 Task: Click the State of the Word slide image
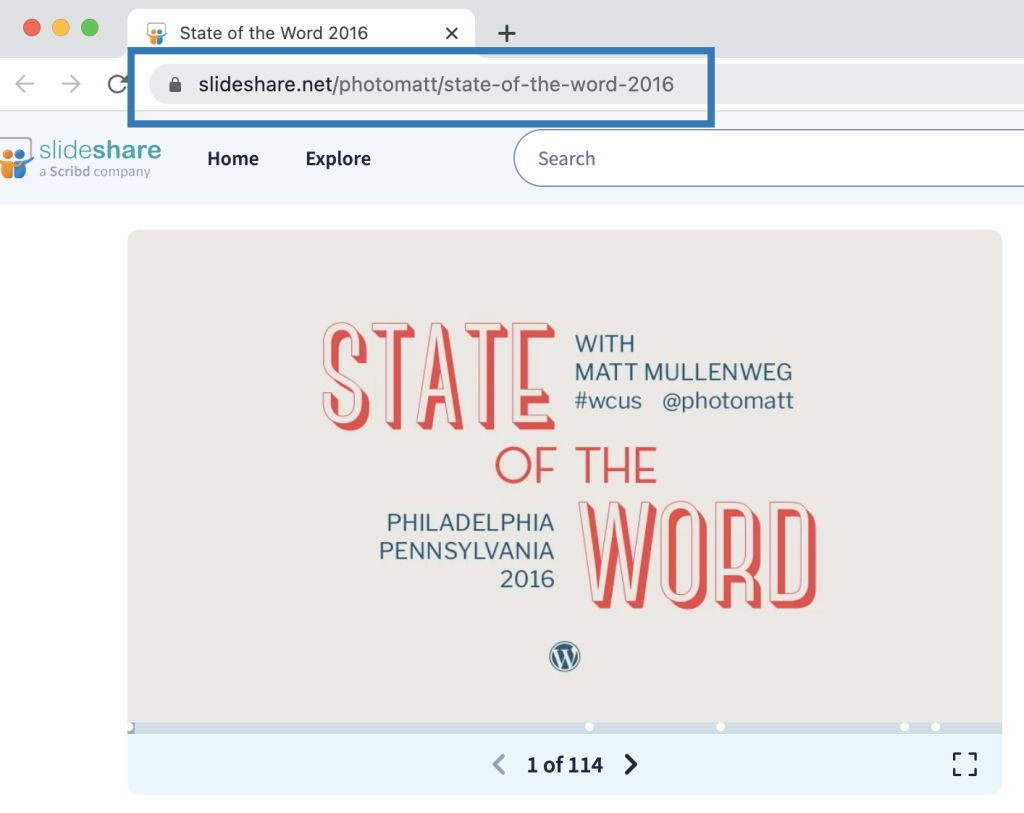pos(565,476)
